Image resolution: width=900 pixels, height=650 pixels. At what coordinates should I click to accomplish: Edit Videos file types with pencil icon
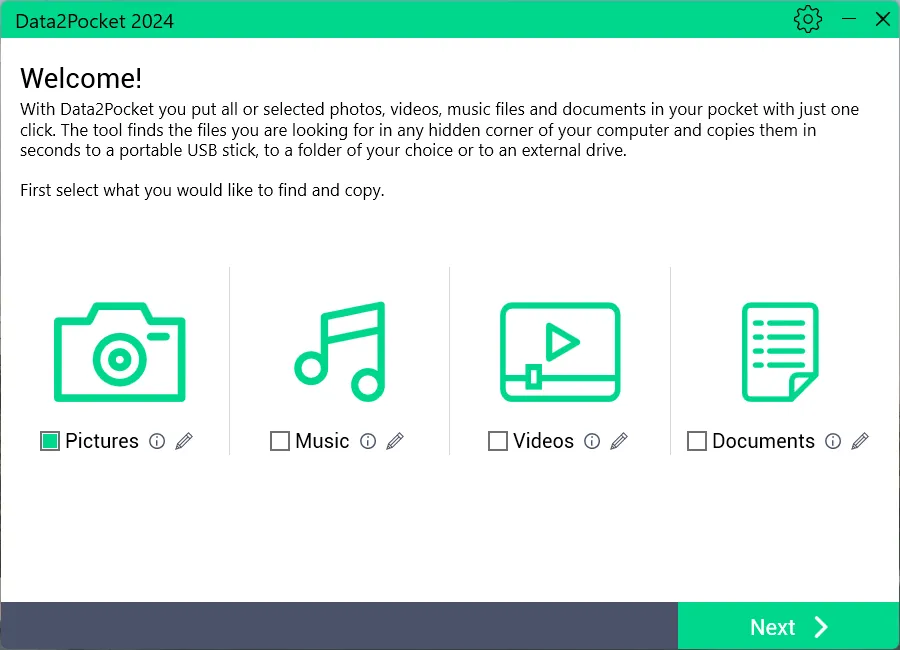[619, 441]
